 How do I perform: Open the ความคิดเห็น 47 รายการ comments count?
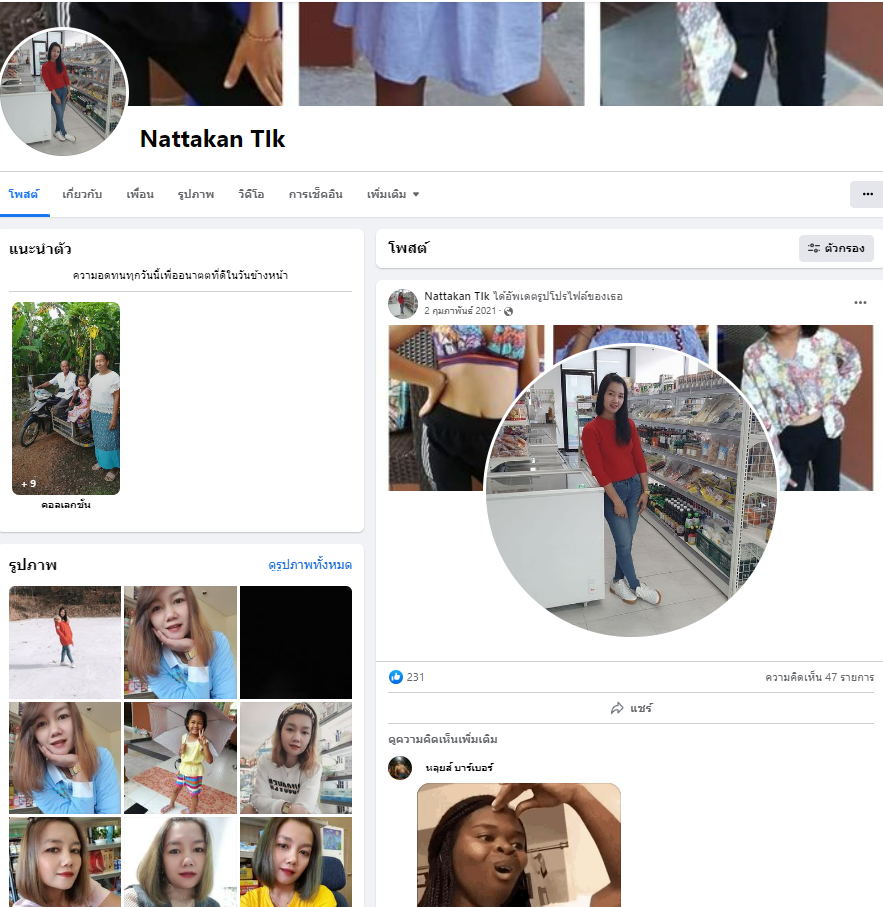(819, 677)
